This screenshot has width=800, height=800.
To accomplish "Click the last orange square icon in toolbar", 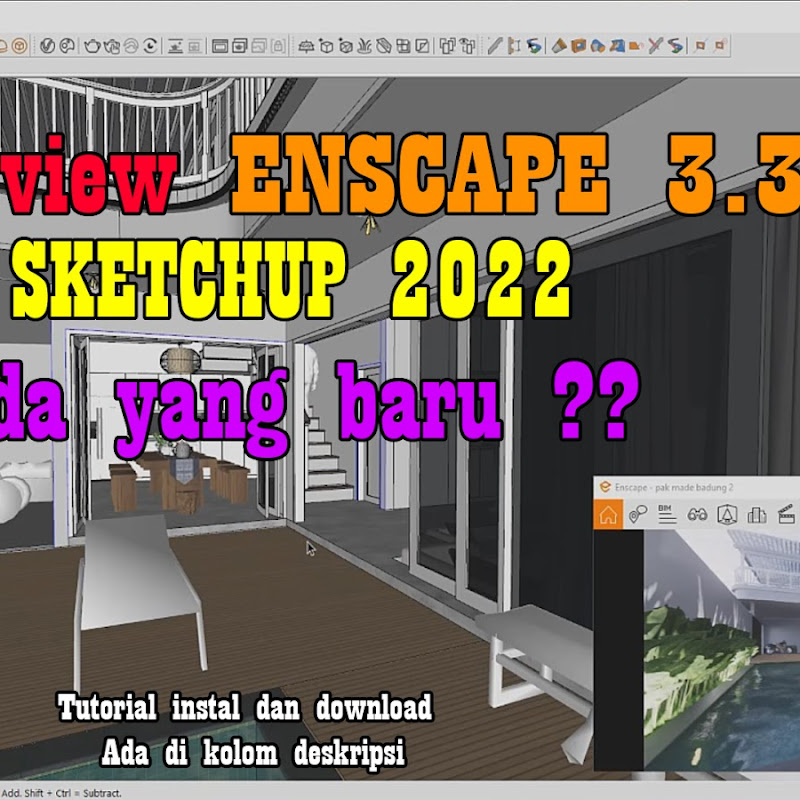I will pos(720,46).
